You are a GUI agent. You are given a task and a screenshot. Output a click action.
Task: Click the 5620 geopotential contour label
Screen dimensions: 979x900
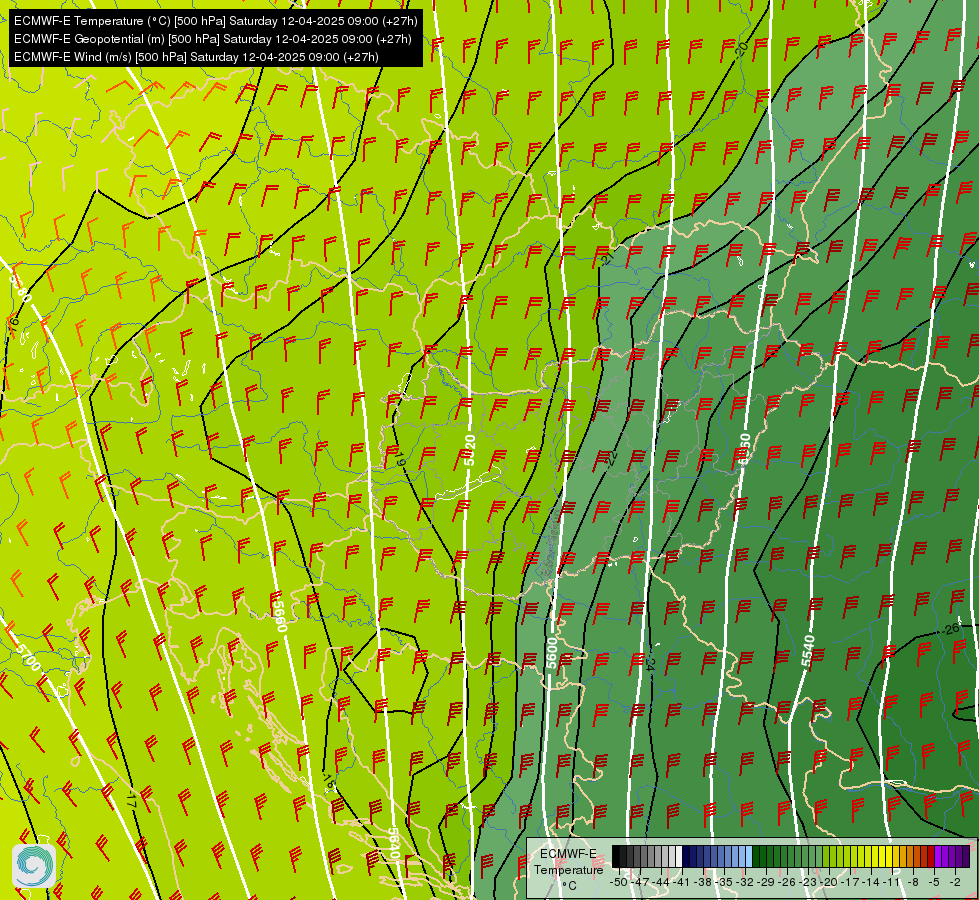click(x=470, y=450)
